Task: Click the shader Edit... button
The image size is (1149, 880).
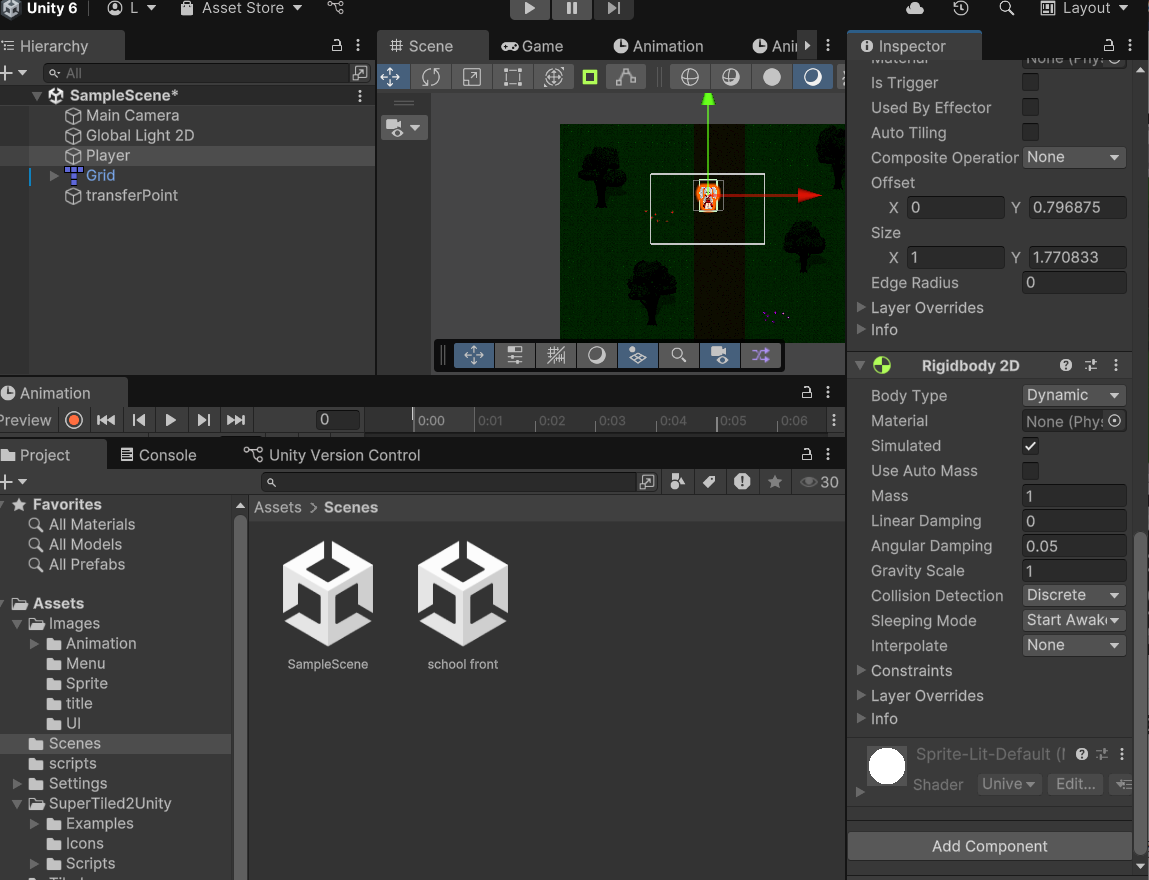Action: [x=1075, y=784]
